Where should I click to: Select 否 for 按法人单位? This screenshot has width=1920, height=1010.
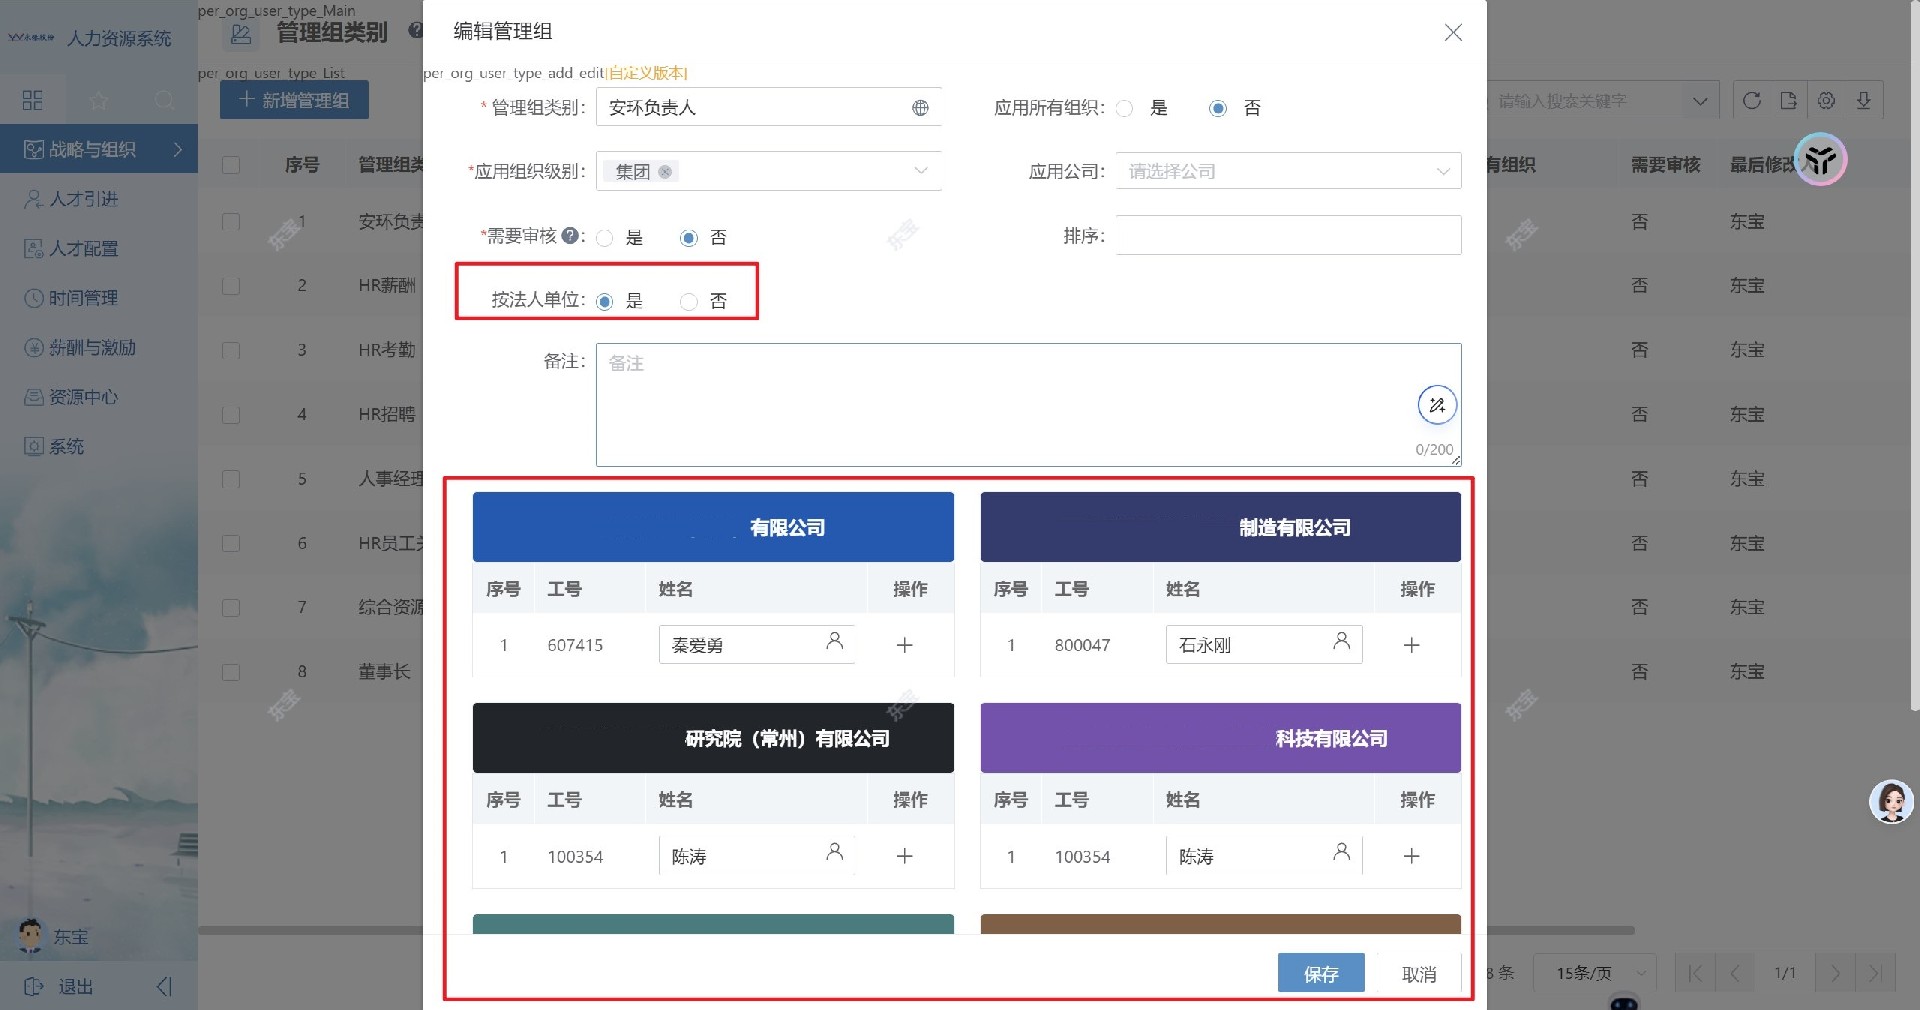pos(688,302)
